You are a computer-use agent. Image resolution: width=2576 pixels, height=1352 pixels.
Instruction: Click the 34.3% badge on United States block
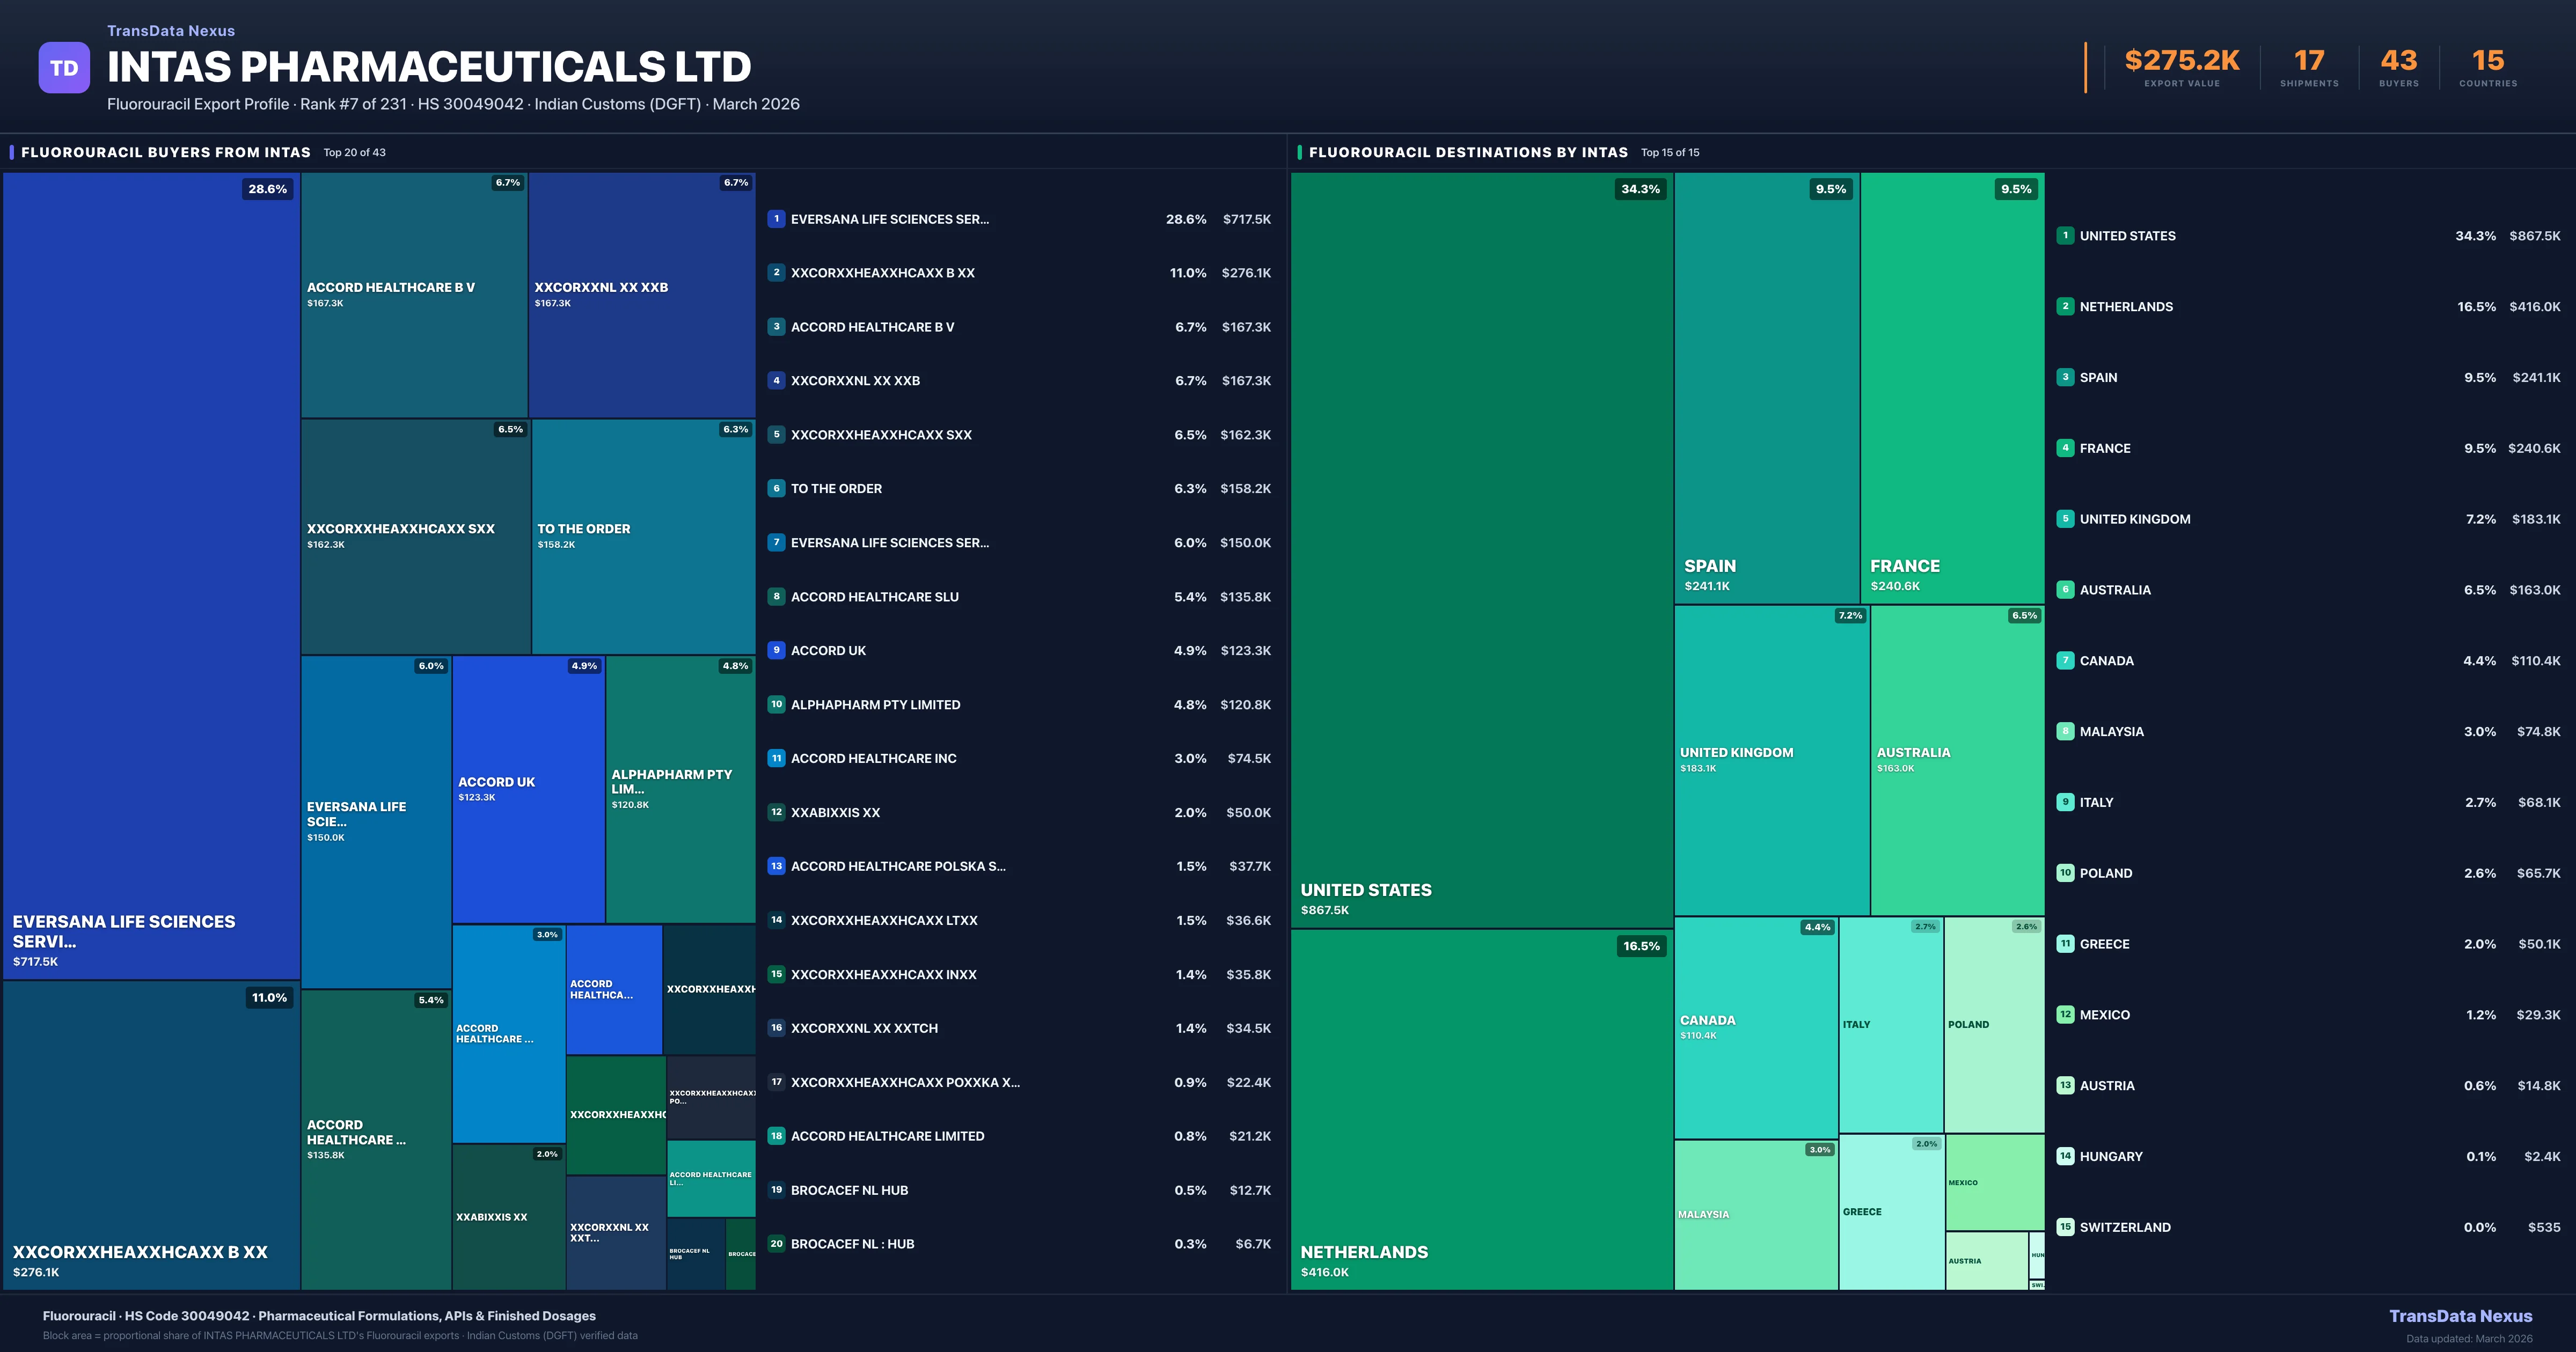tap(1640, 189)
